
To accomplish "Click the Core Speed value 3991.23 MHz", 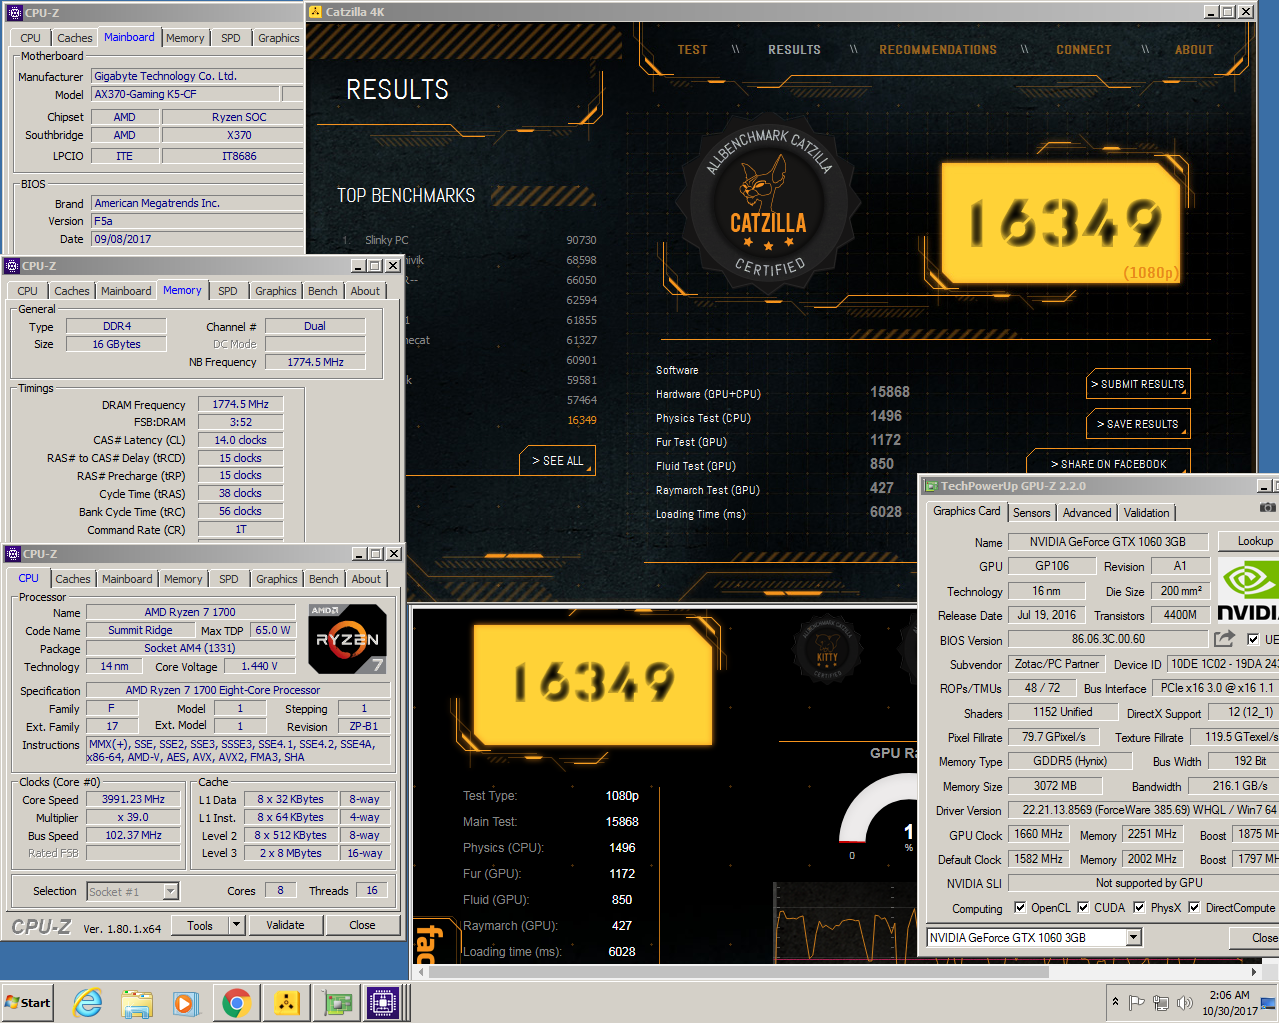I will tap(133, 800).
